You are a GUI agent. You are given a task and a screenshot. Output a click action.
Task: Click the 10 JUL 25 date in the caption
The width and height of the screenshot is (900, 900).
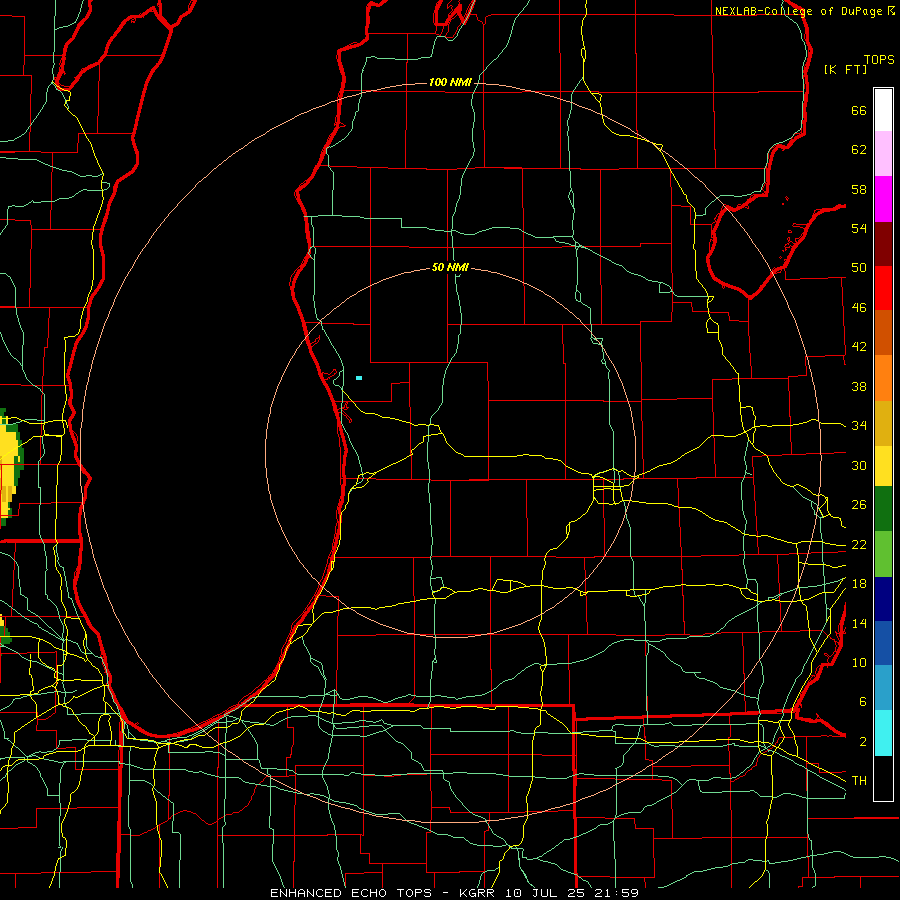(x=545, y=893)
